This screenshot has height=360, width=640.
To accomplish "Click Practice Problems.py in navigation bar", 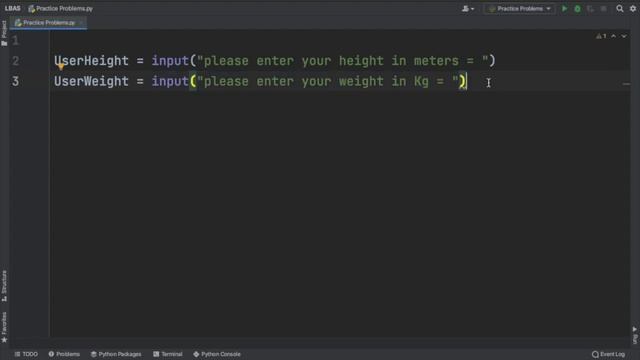I will [x=60, y=8].
